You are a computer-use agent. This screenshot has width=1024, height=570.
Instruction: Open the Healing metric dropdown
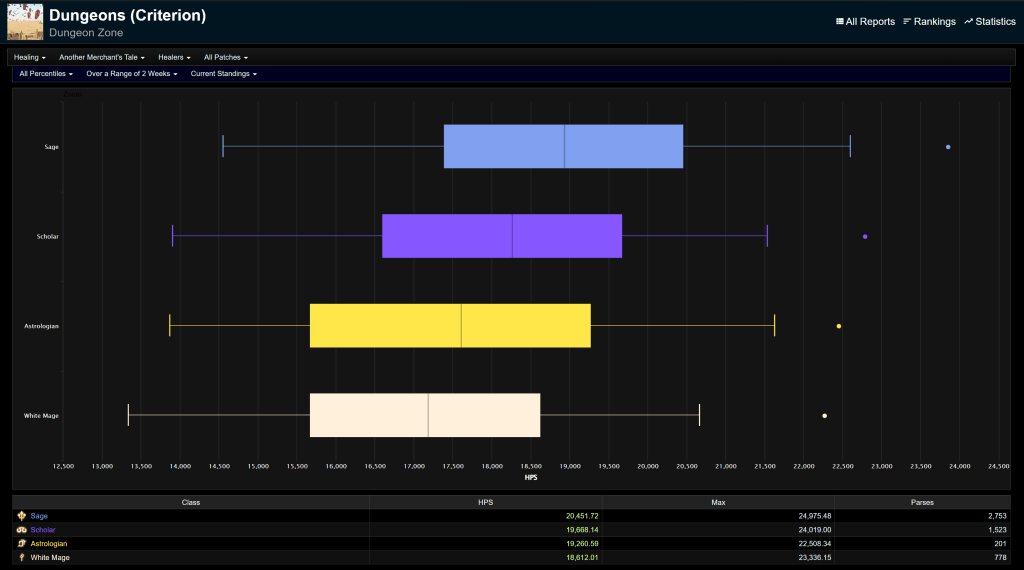[x=30, y=57]
